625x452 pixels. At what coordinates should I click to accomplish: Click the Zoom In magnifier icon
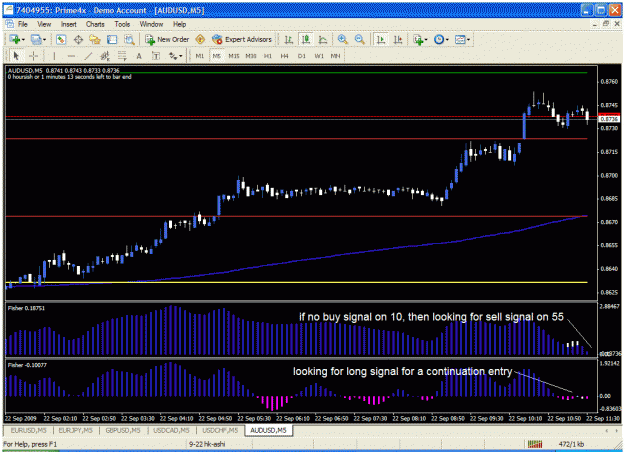point(342,39)
